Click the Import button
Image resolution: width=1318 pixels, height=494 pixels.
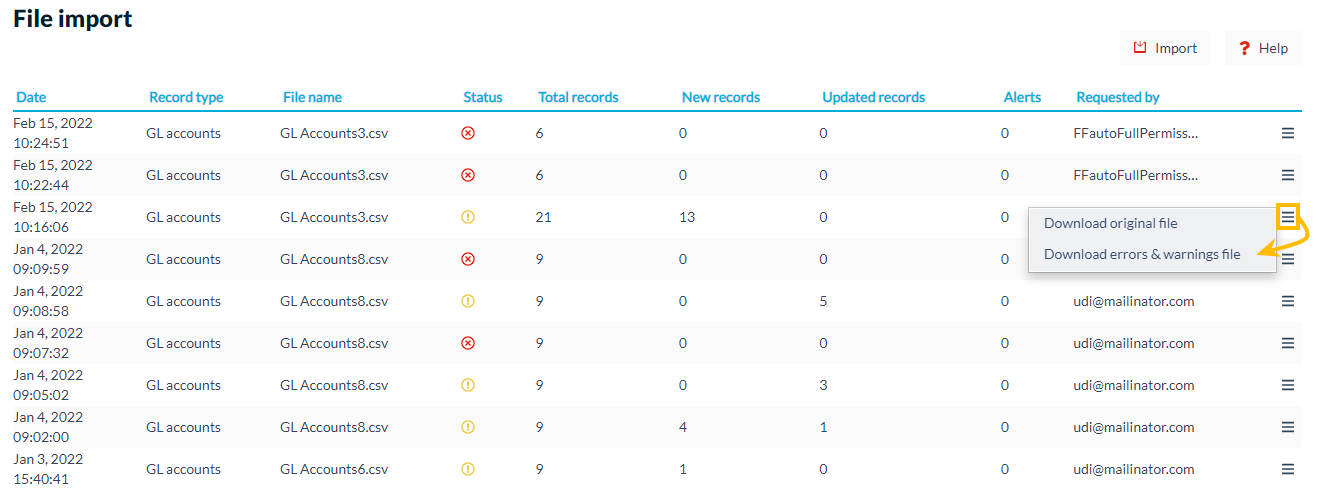point(1165,48)
